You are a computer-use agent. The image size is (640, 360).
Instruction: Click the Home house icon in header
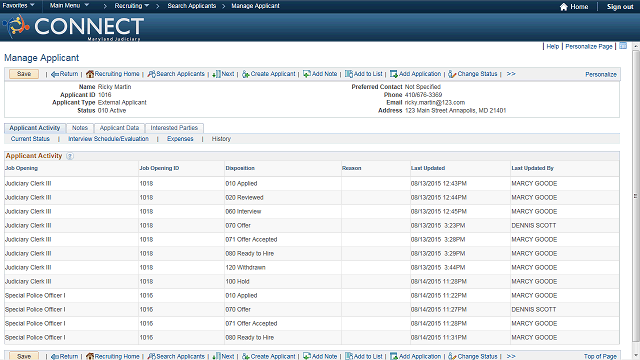[564, 7]
